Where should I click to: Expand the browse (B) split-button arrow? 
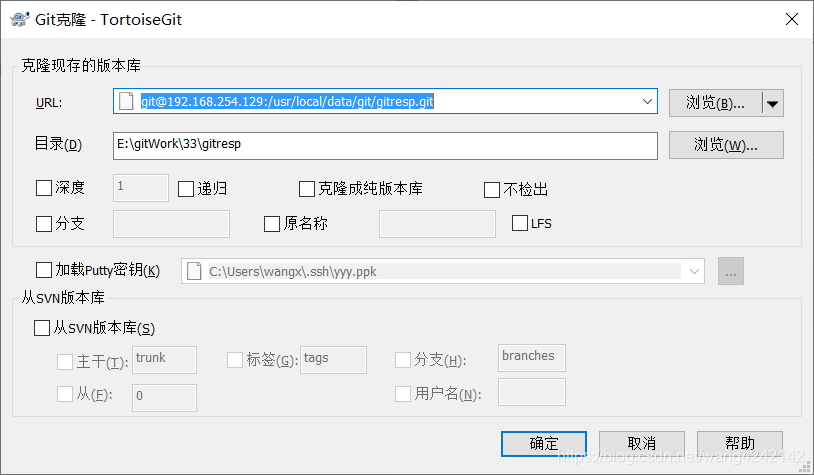point(772,103)
